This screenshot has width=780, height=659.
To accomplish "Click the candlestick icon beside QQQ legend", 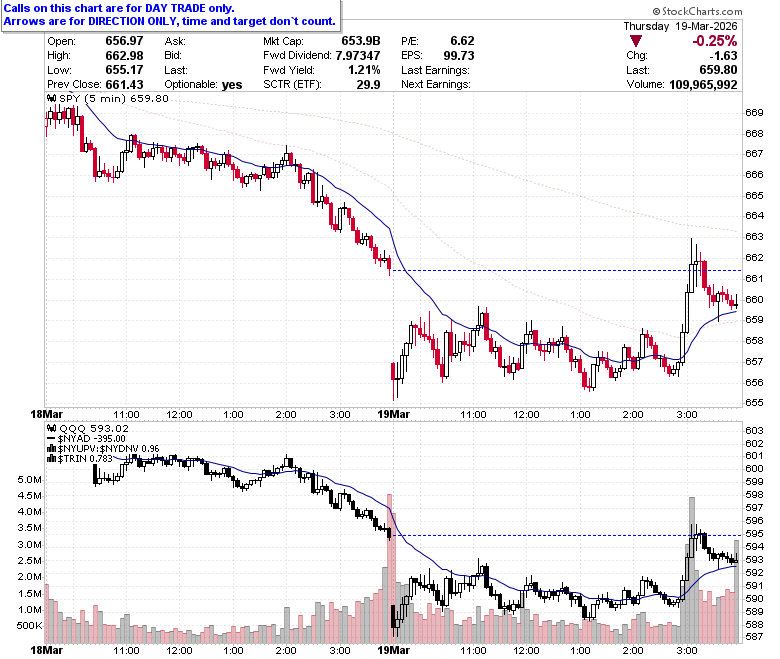I will (x=51, y=428).
